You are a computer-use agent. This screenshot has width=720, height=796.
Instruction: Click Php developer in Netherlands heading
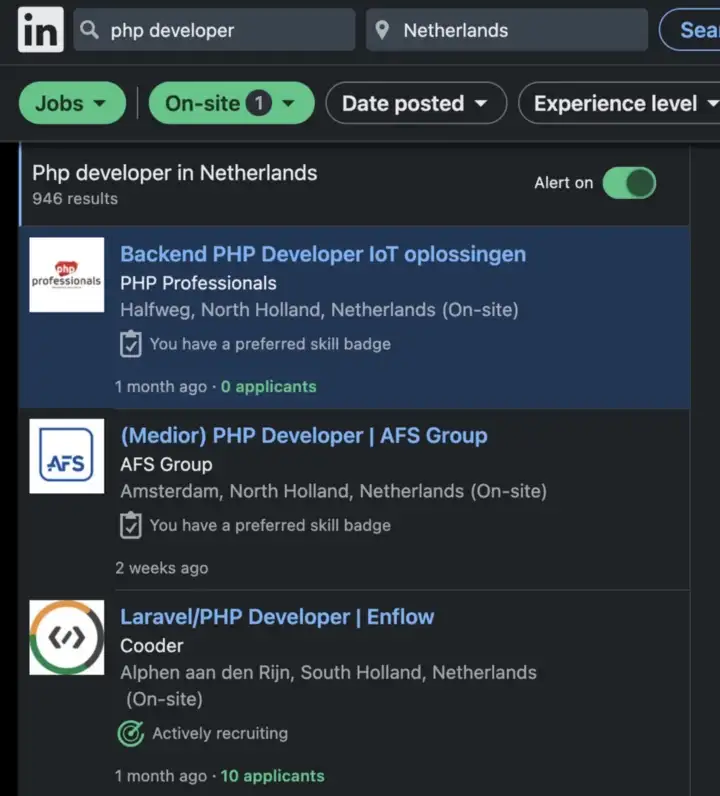coord(175,173)
